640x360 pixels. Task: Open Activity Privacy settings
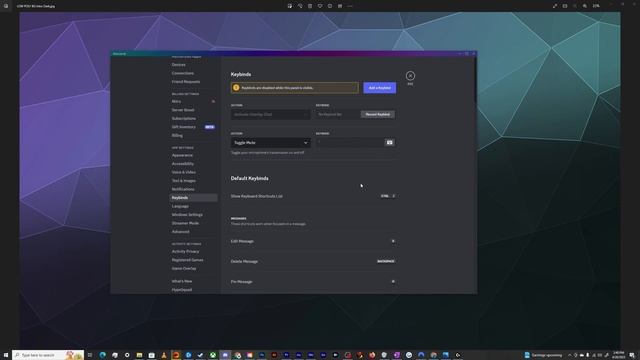click(x=185, y=251)
